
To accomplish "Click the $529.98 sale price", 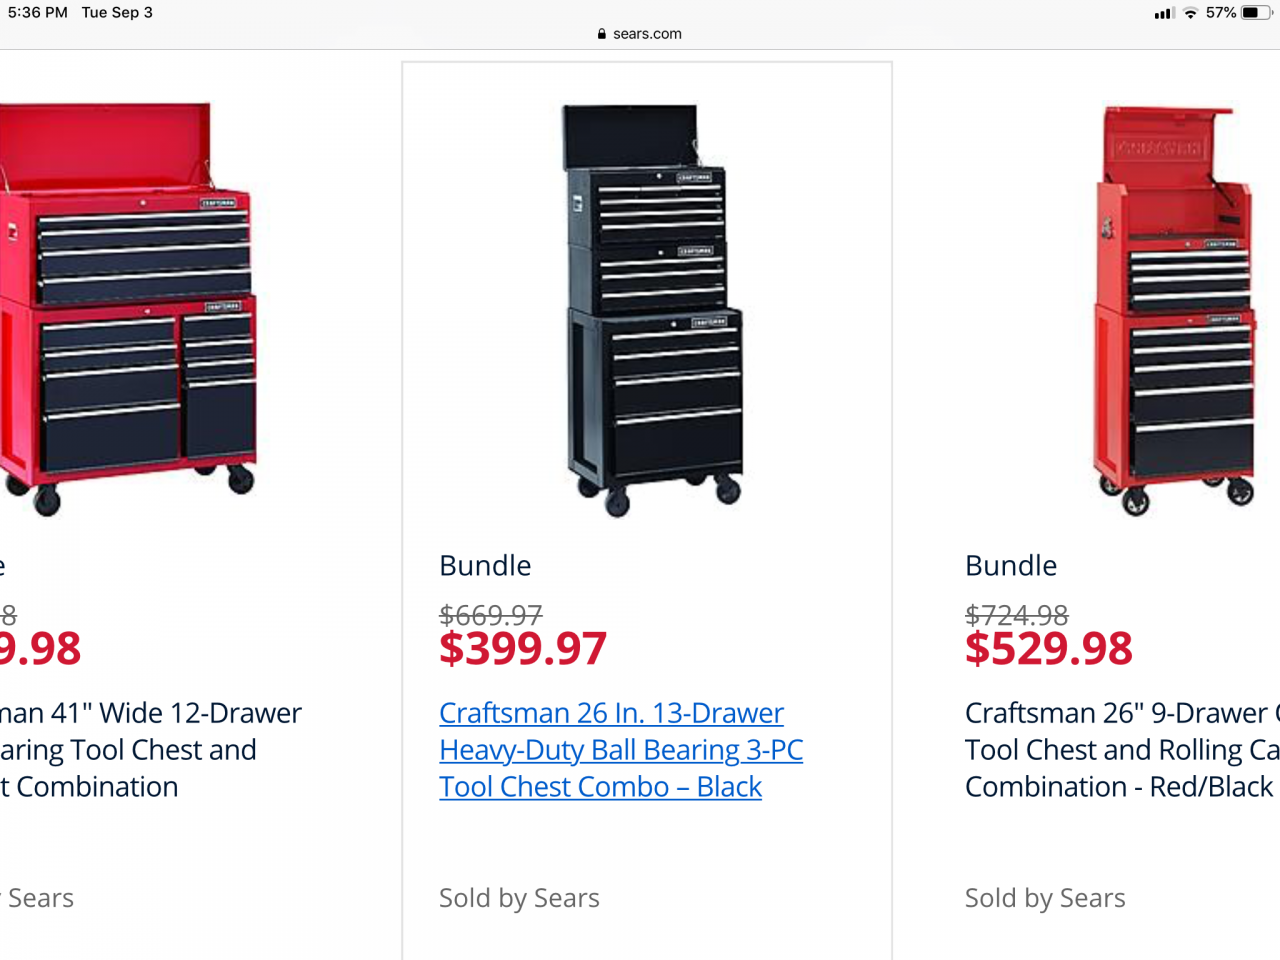I will pos(1049,649).
